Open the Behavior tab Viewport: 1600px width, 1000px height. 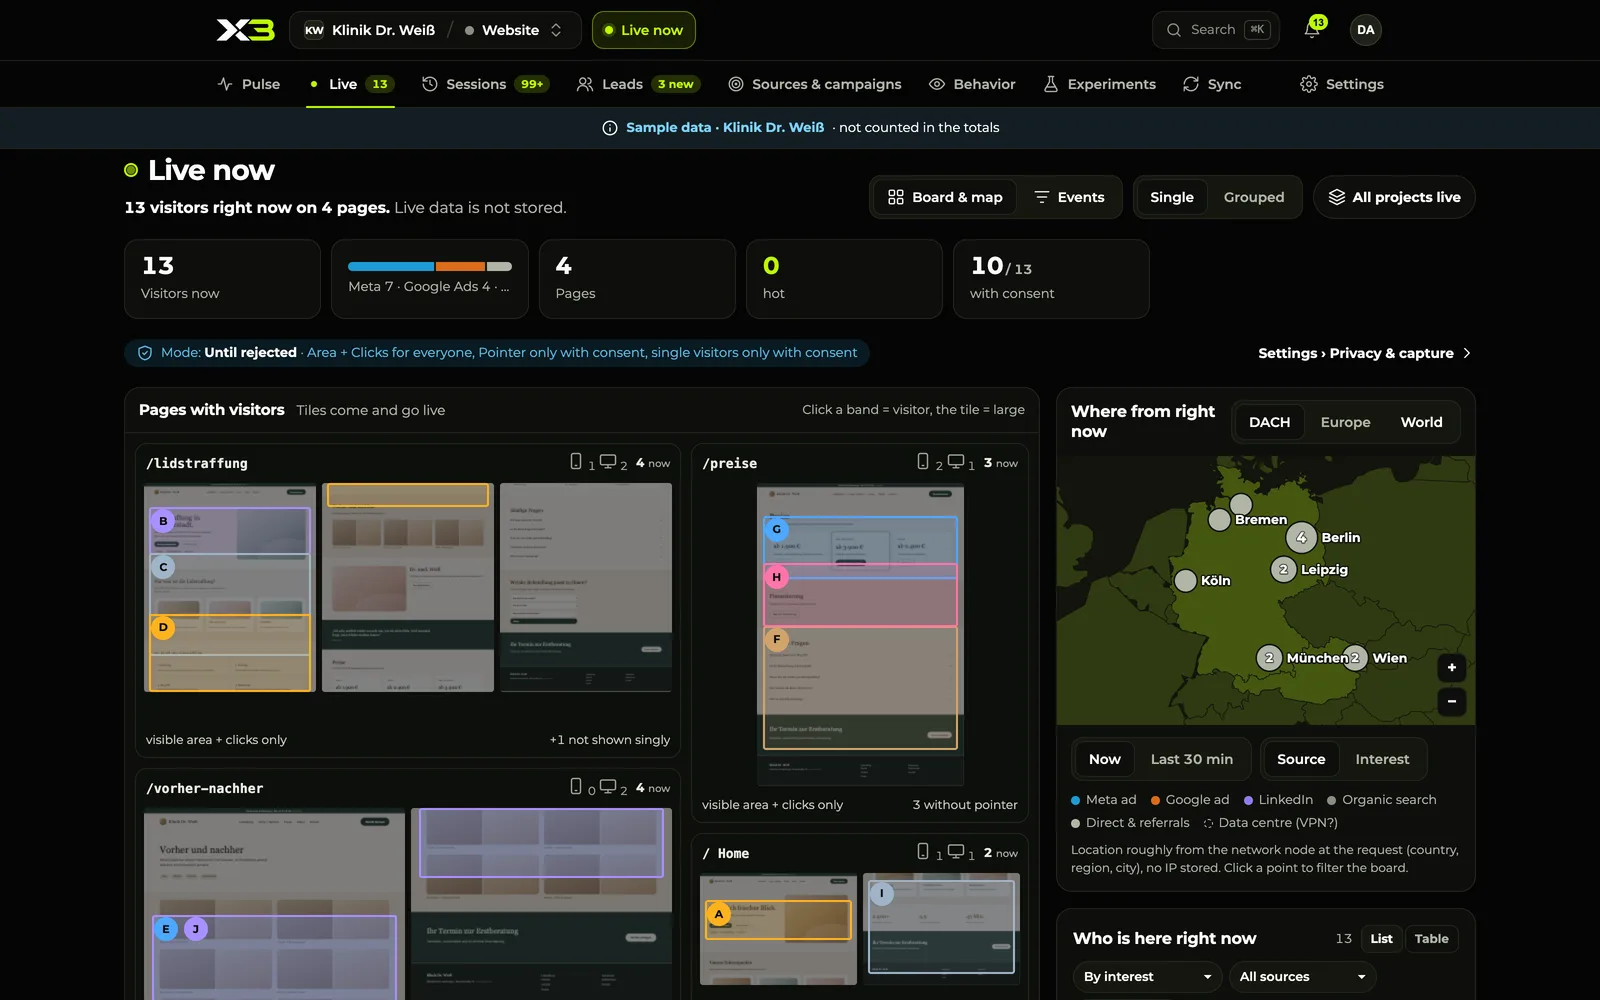(x=972, y=84)
